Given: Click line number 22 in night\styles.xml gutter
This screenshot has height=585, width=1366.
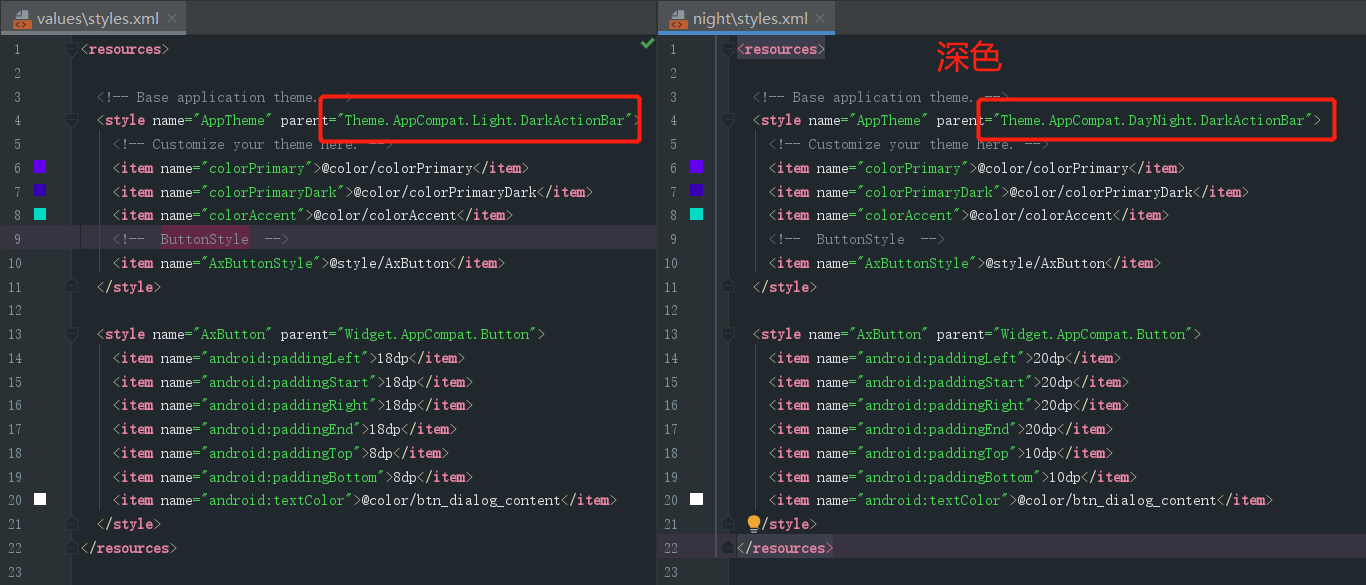Looking at the screenshot, I should [x=671, y=548].
